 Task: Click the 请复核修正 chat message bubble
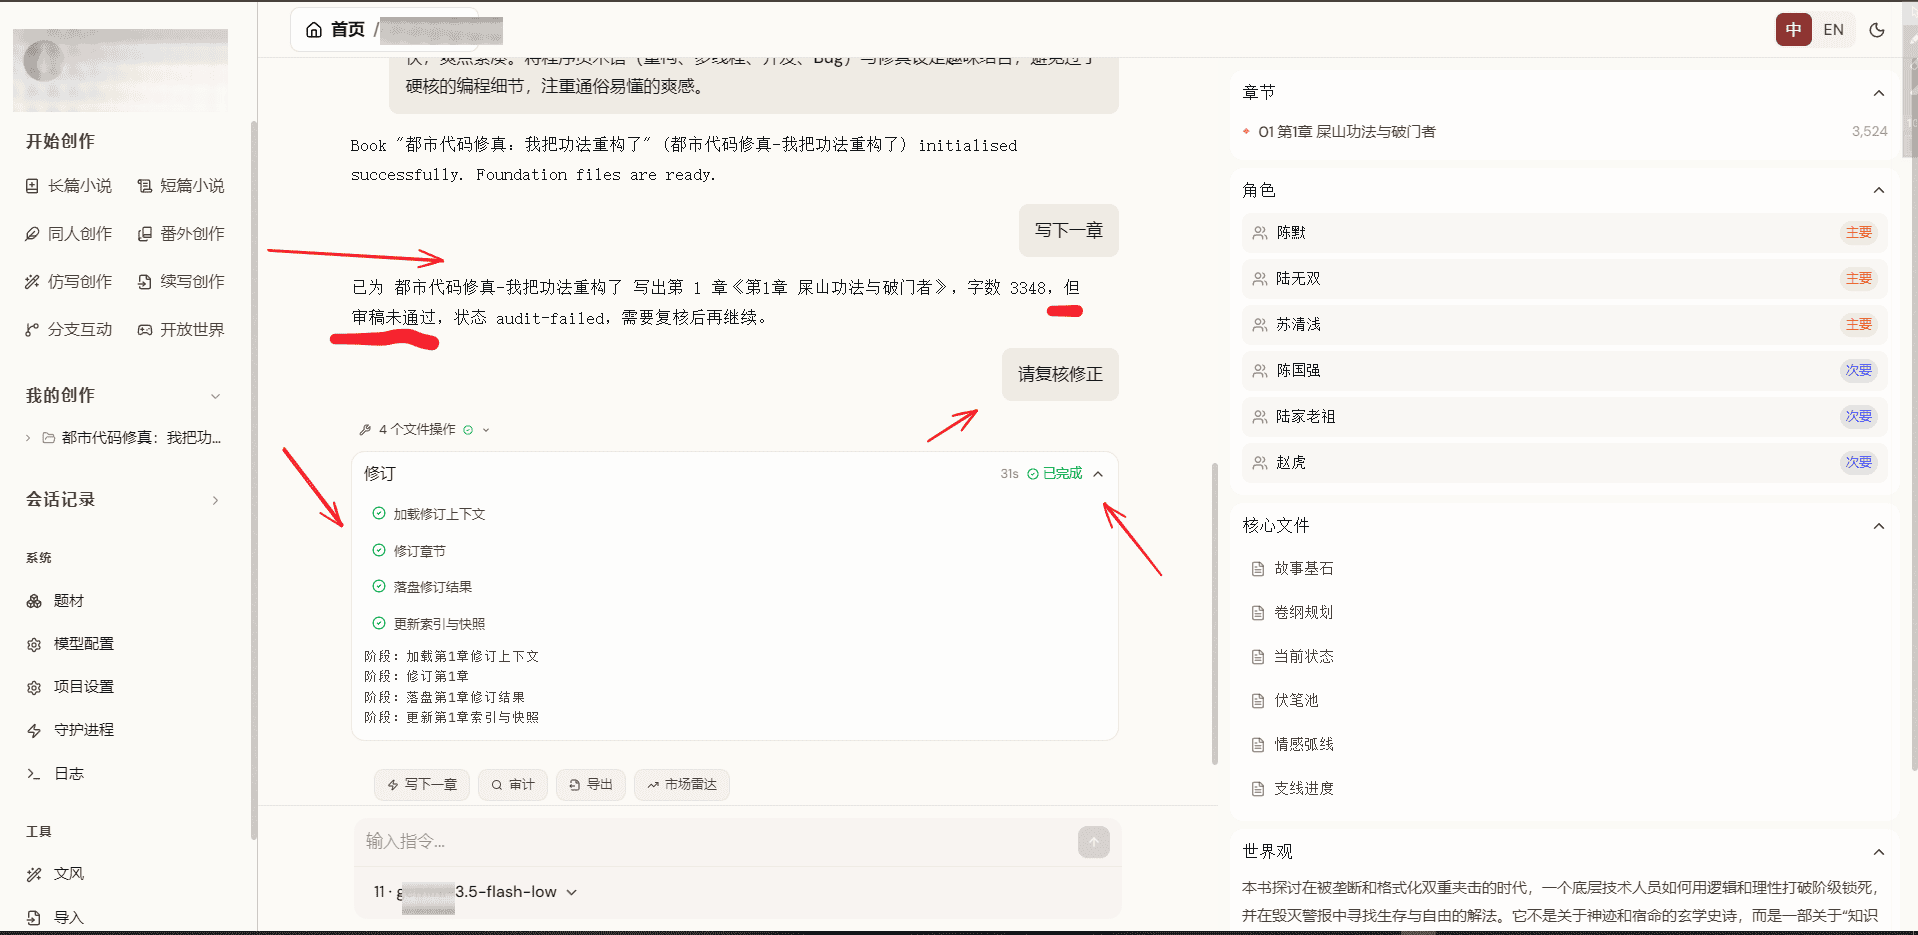click(x=1060, y=375)
